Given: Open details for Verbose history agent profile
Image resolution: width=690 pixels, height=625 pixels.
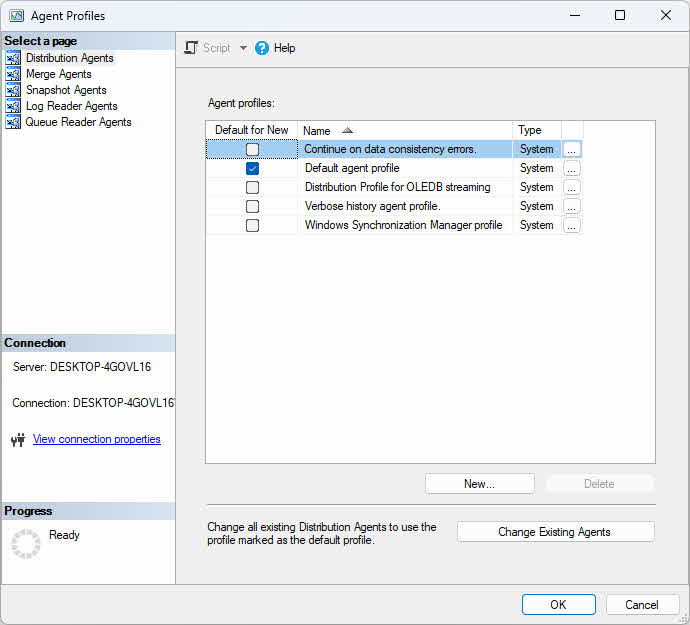Looking at the screenshot, I should click(572, 206).
